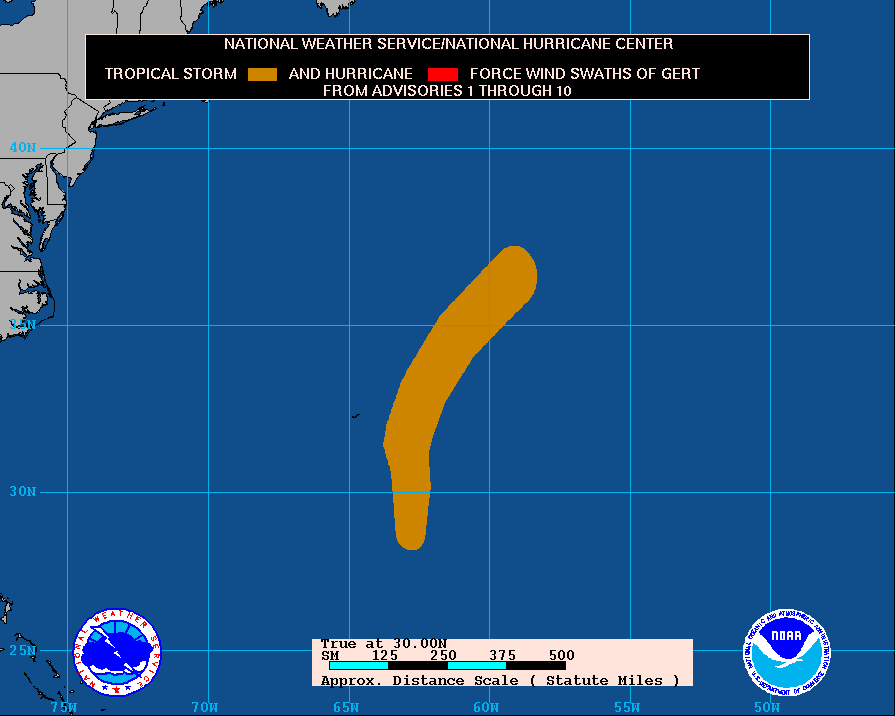Click the small Bermuda island marker

pyautogui.click(x=356, y=416)
